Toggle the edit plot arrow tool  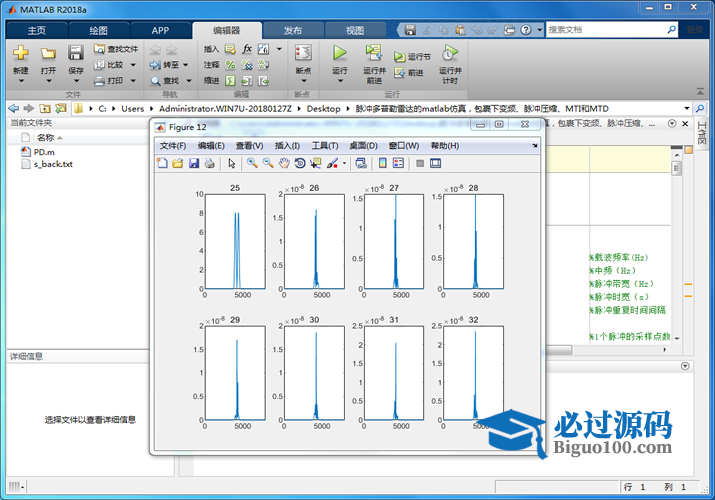[231, 163]
